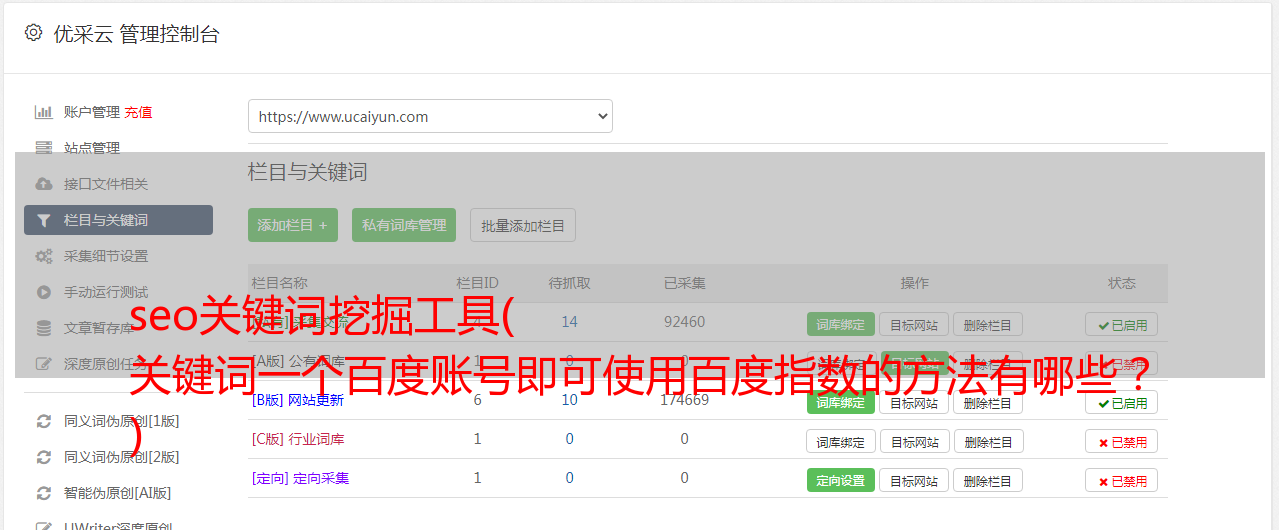Click 删除栏目 for [C版] 行业词库
This screenshot has width=1279, height=530.
pyautogui.click(x=987, y=441)
